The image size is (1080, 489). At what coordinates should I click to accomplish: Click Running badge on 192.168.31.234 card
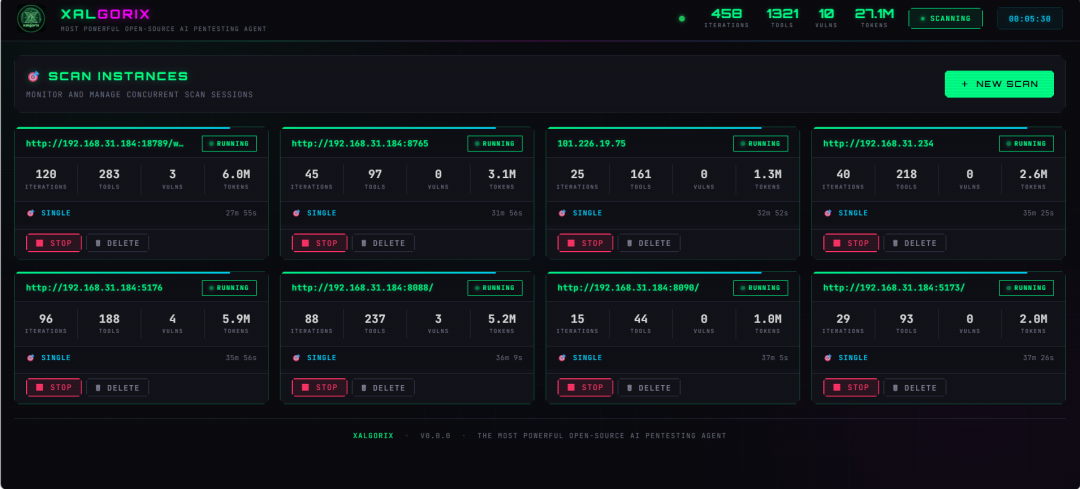coord(1027,144)
